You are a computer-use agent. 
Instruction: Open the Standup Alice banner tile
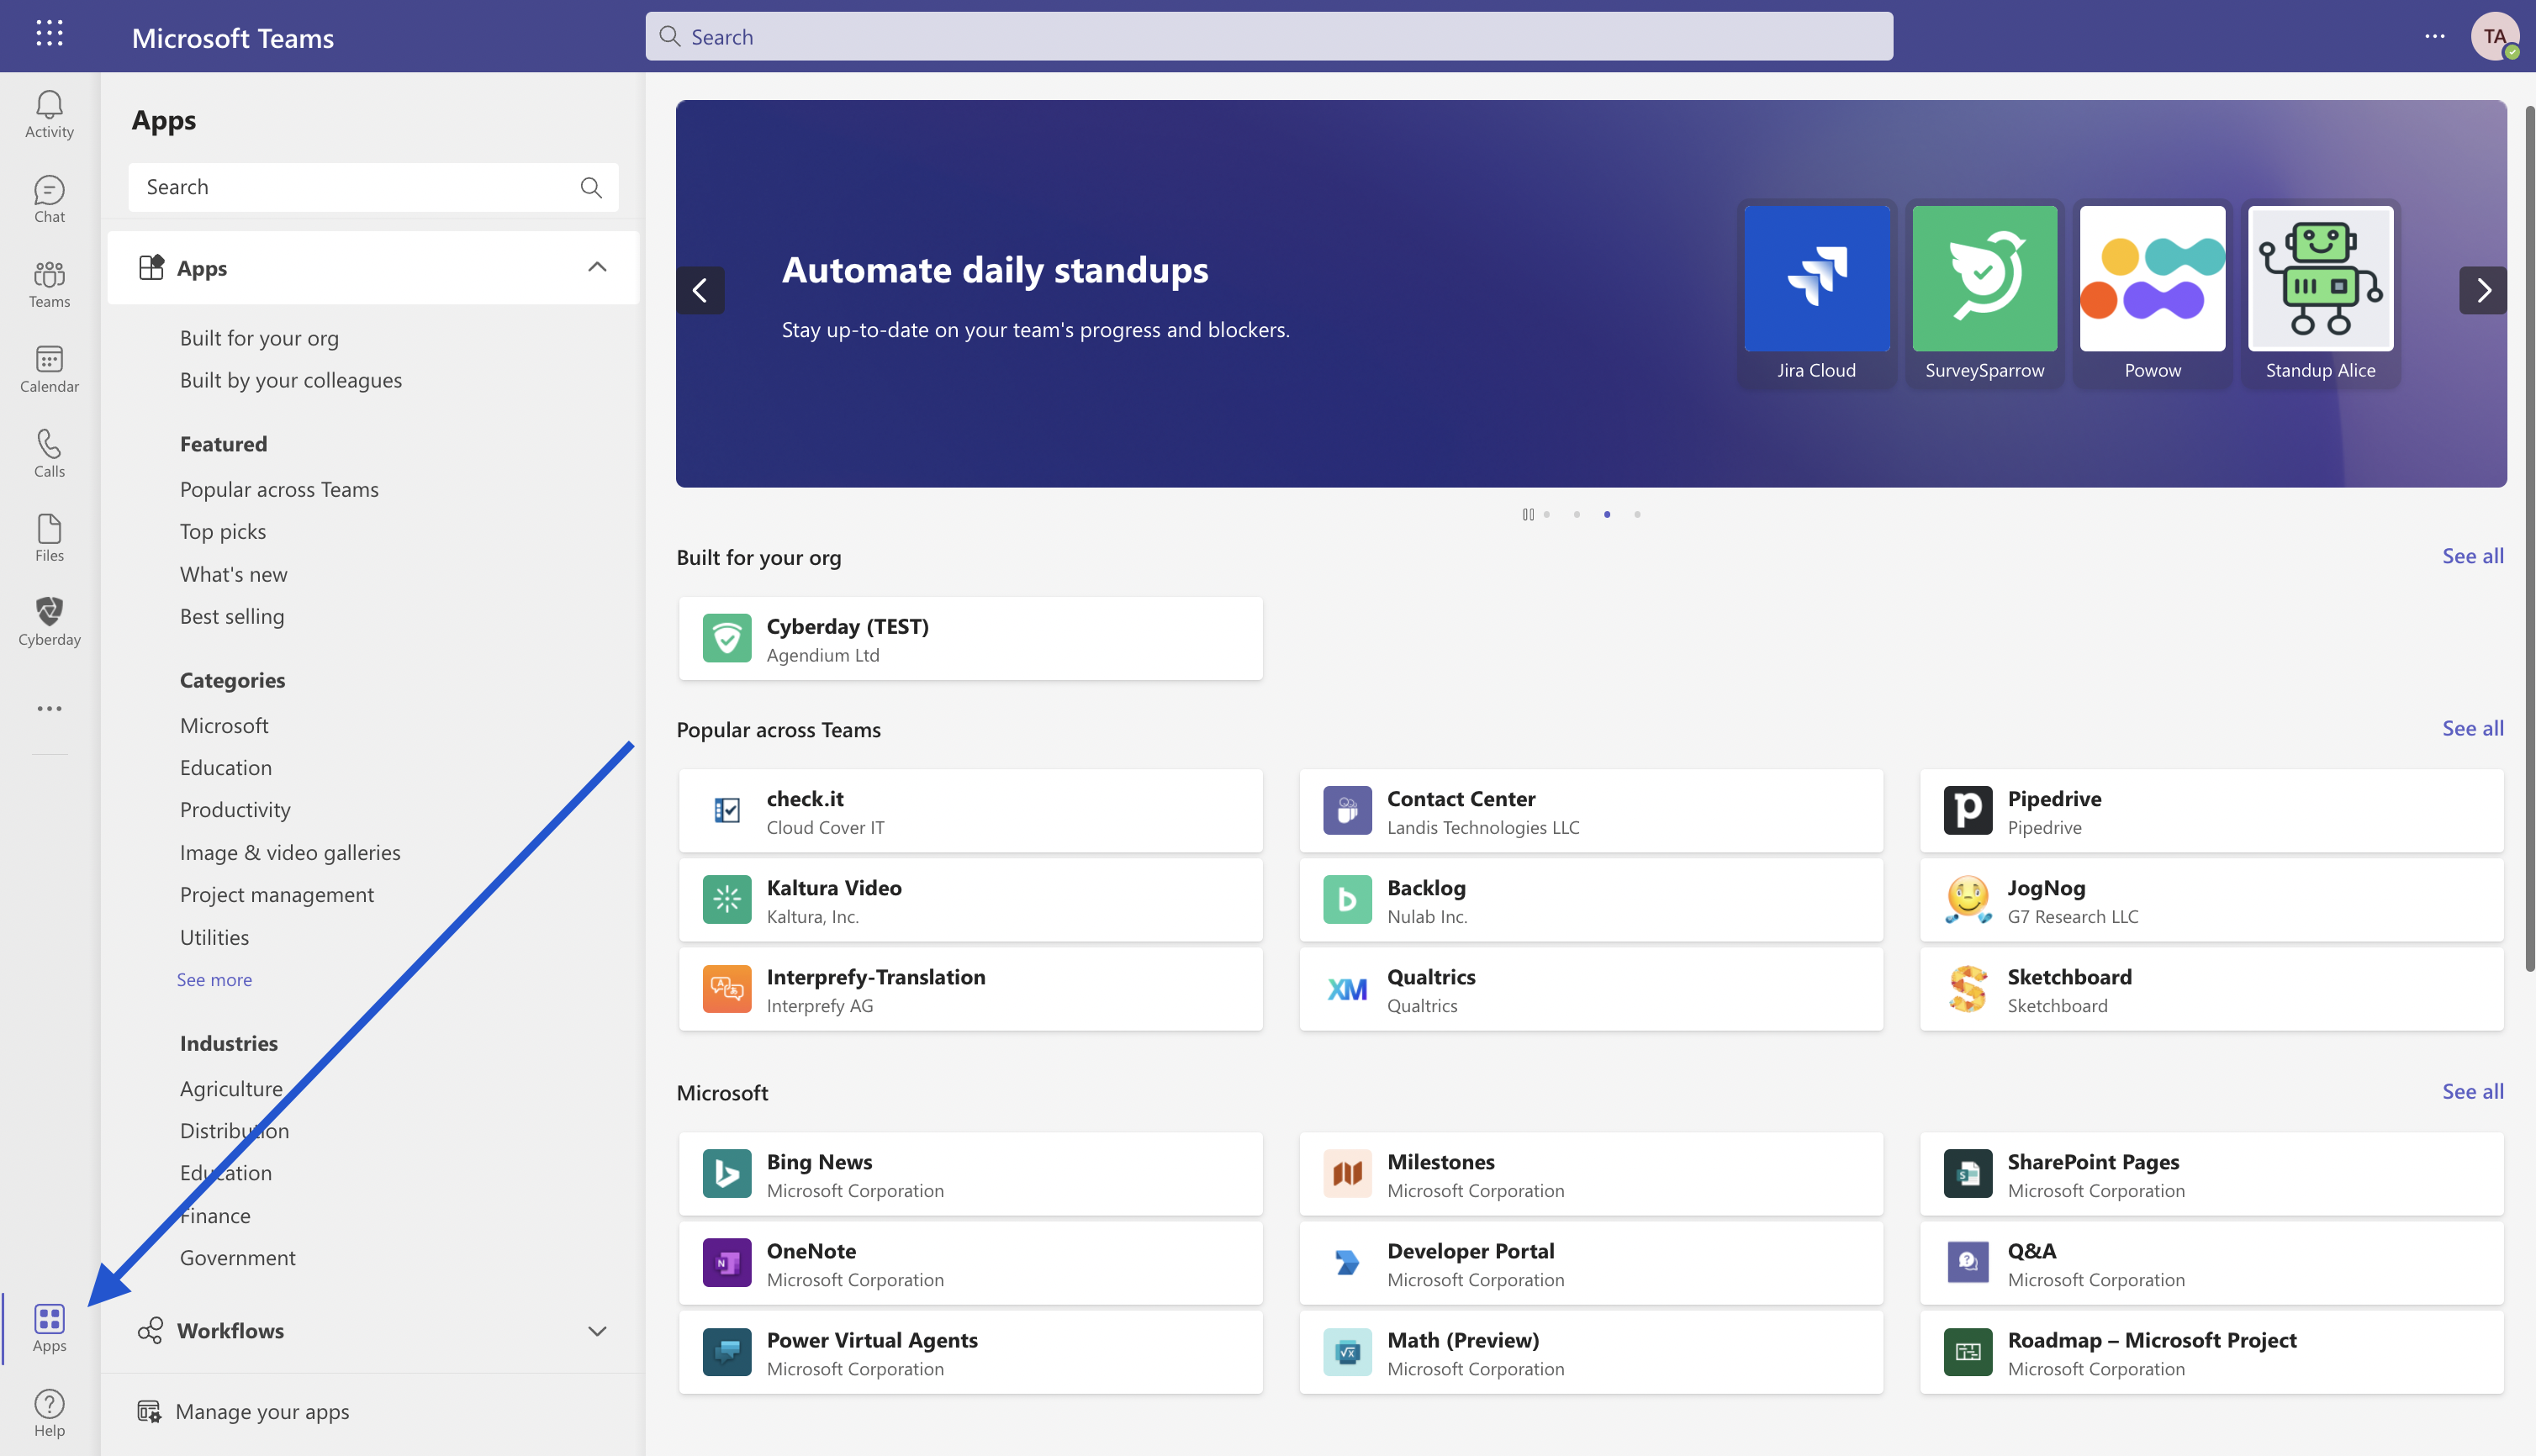tap(2320, 294)
